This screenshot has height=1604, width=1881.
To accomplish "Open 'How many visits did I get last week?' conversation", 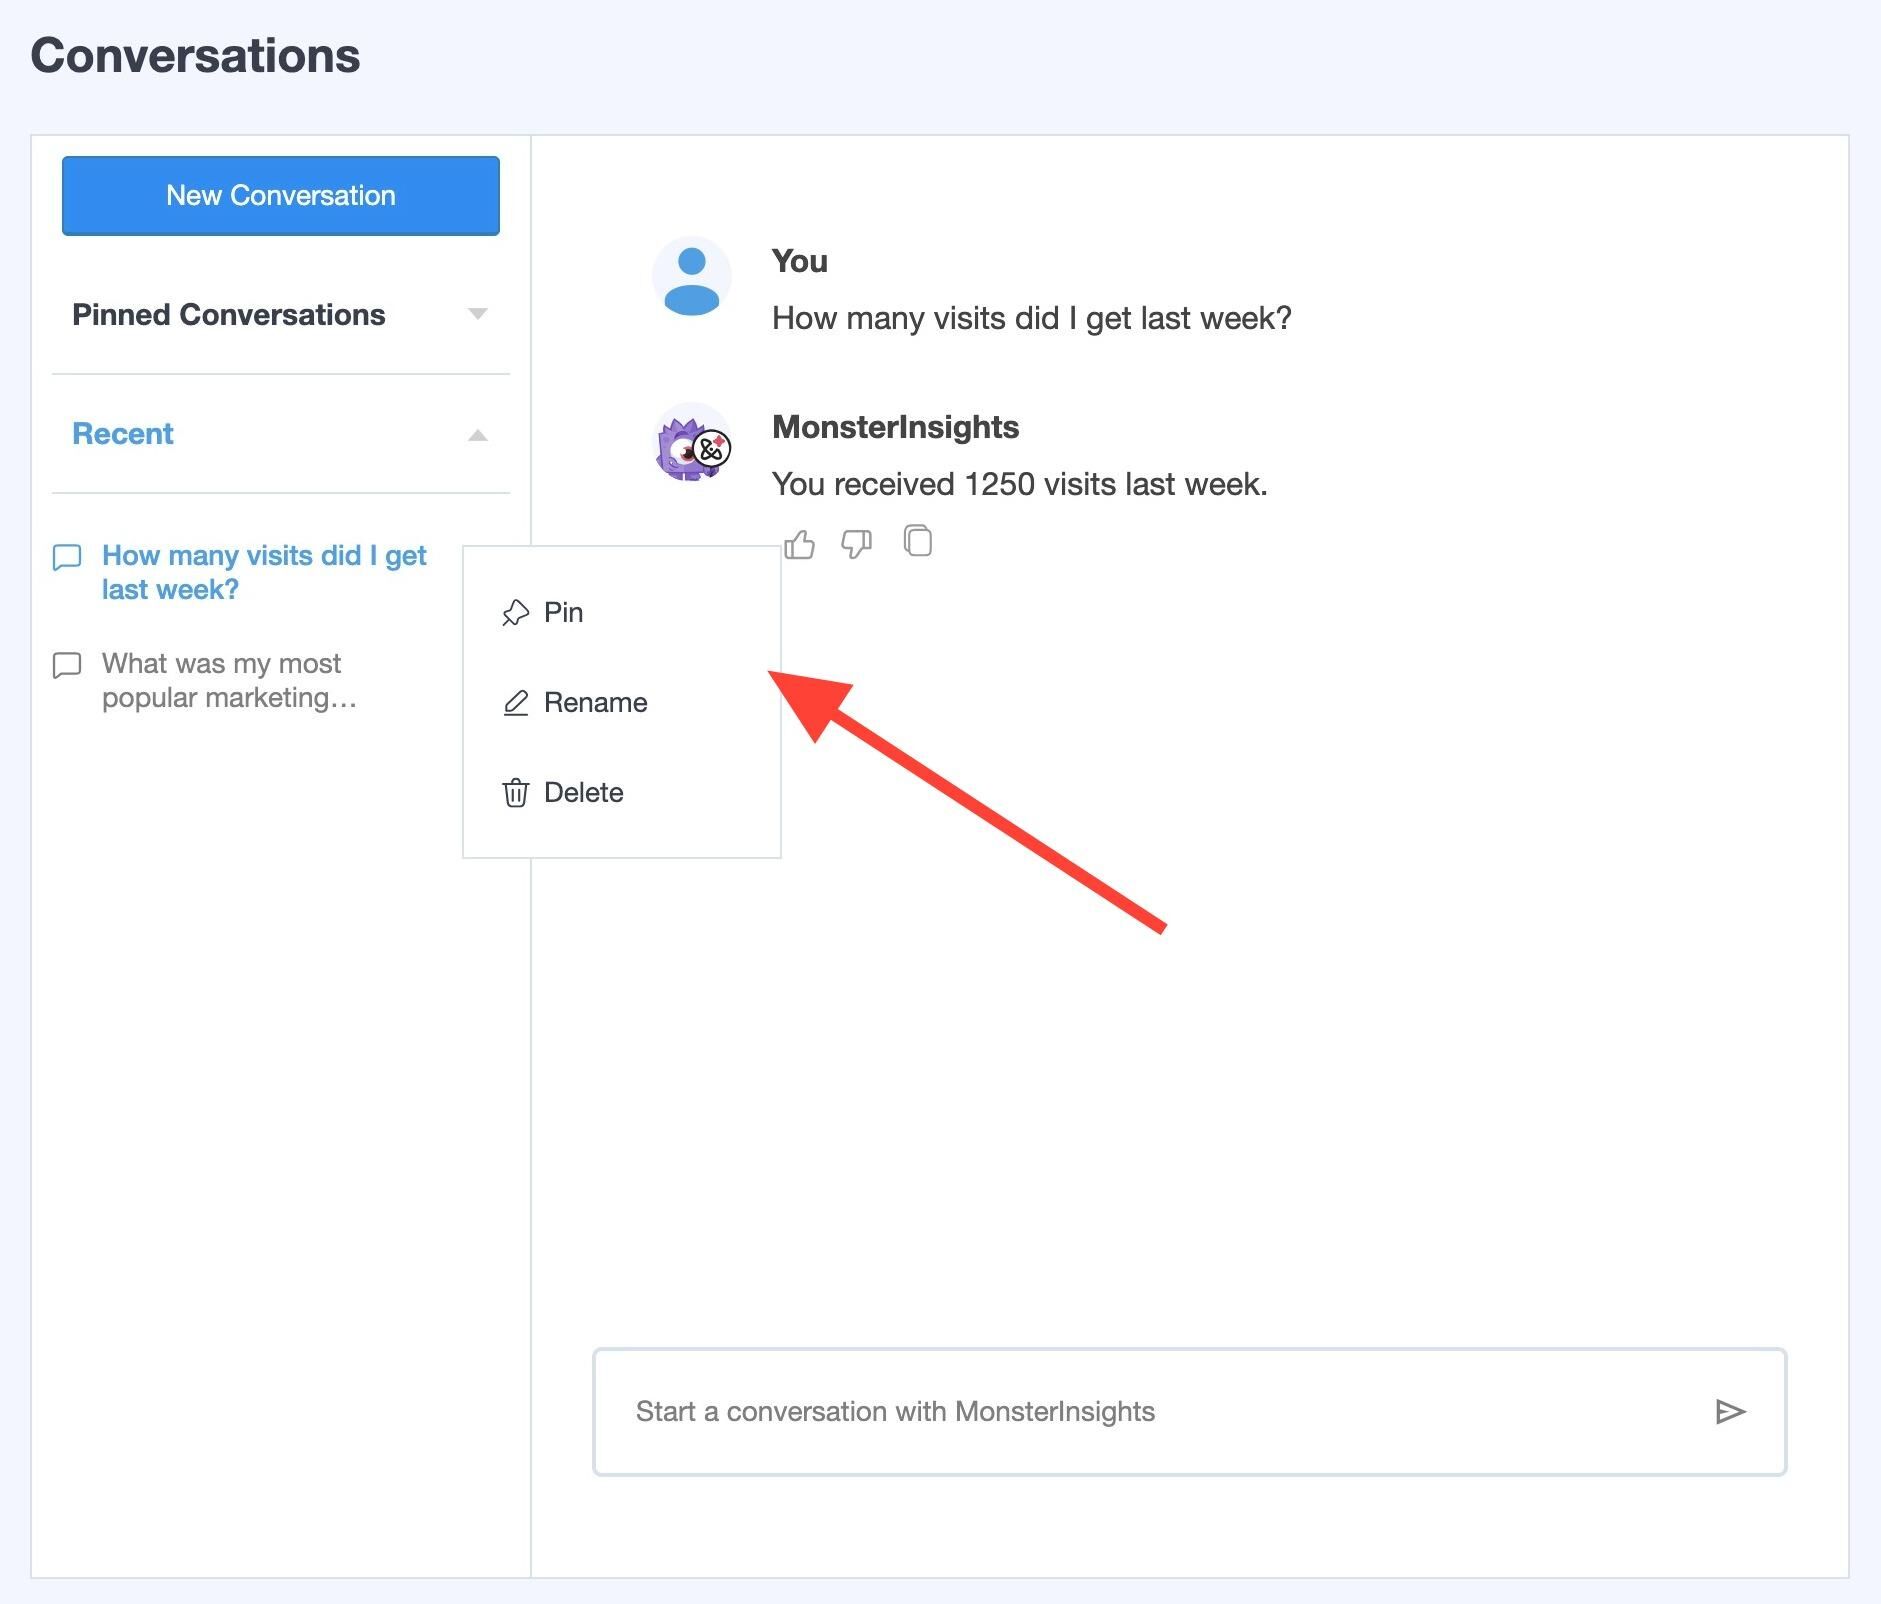I will click(x=264, y=572).
